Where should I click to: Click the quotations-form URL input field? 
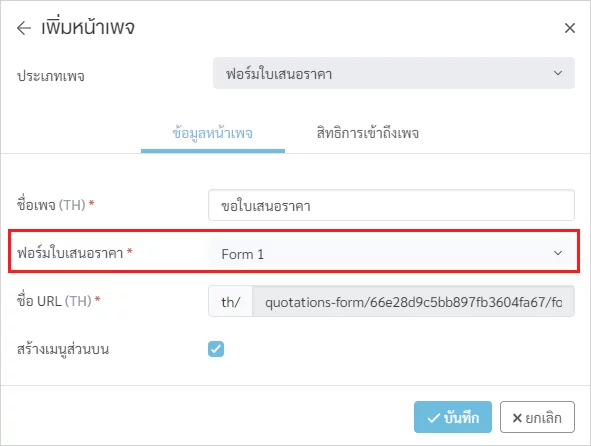(x=413, y=302)
